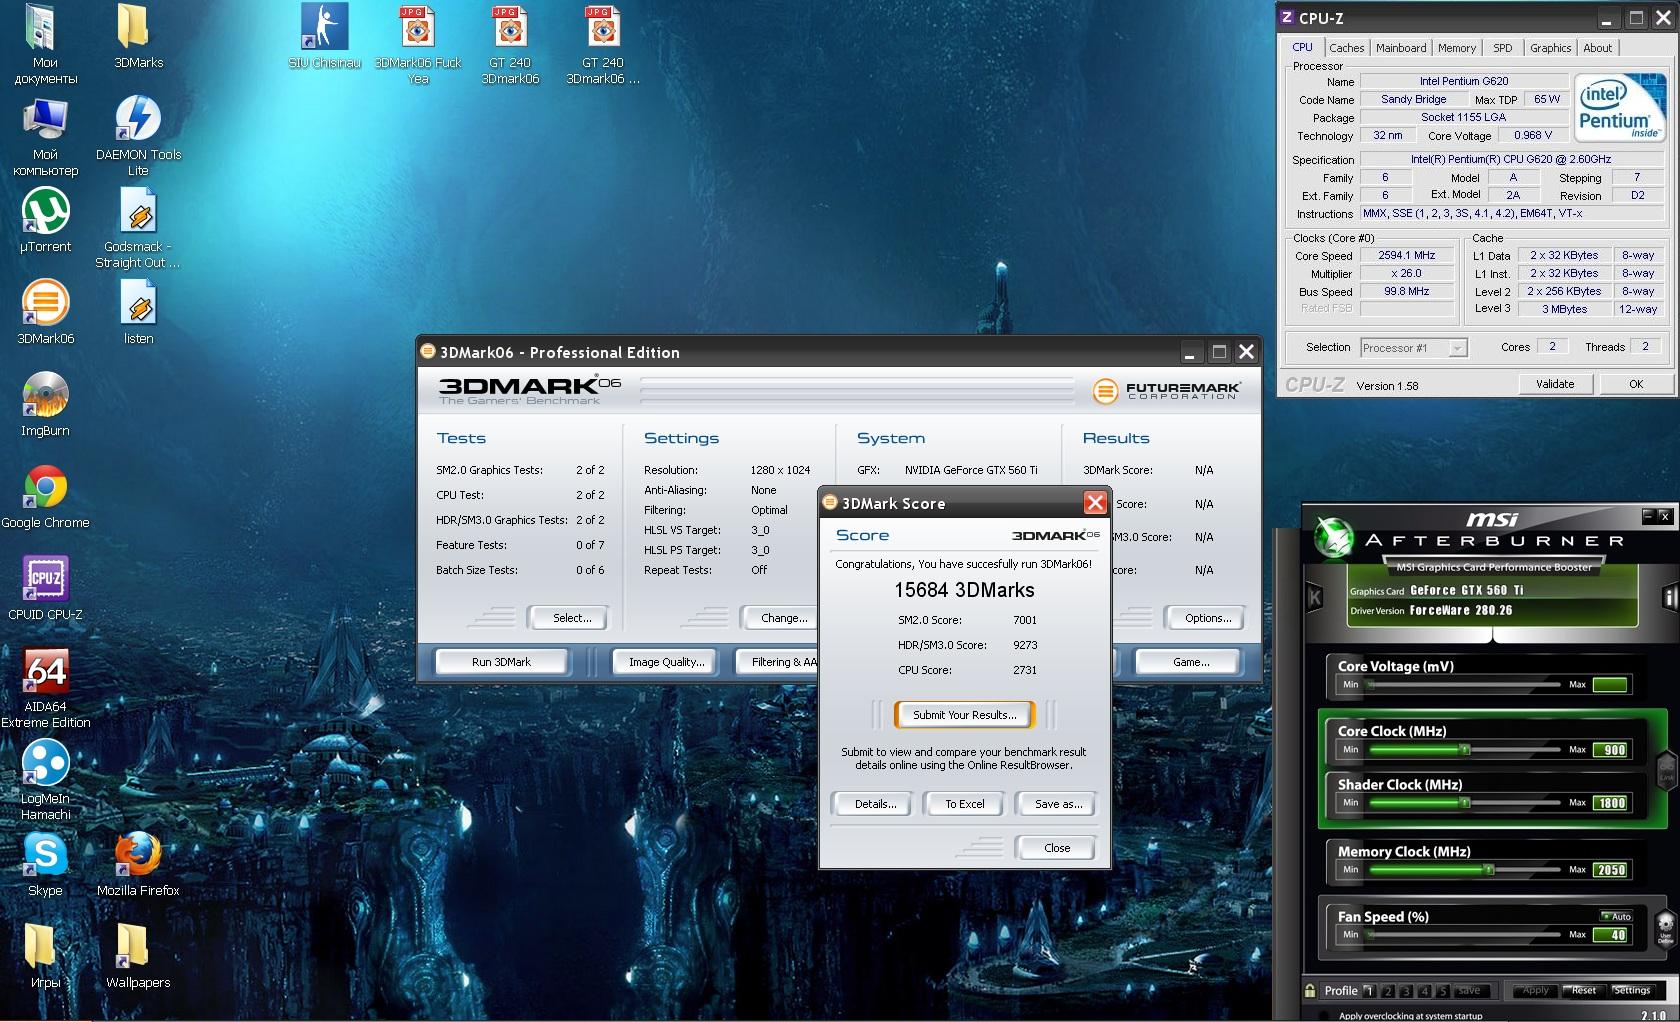
Task: Open AIDA64 Extreme Edition shortcut
Action: click(45, 688)
